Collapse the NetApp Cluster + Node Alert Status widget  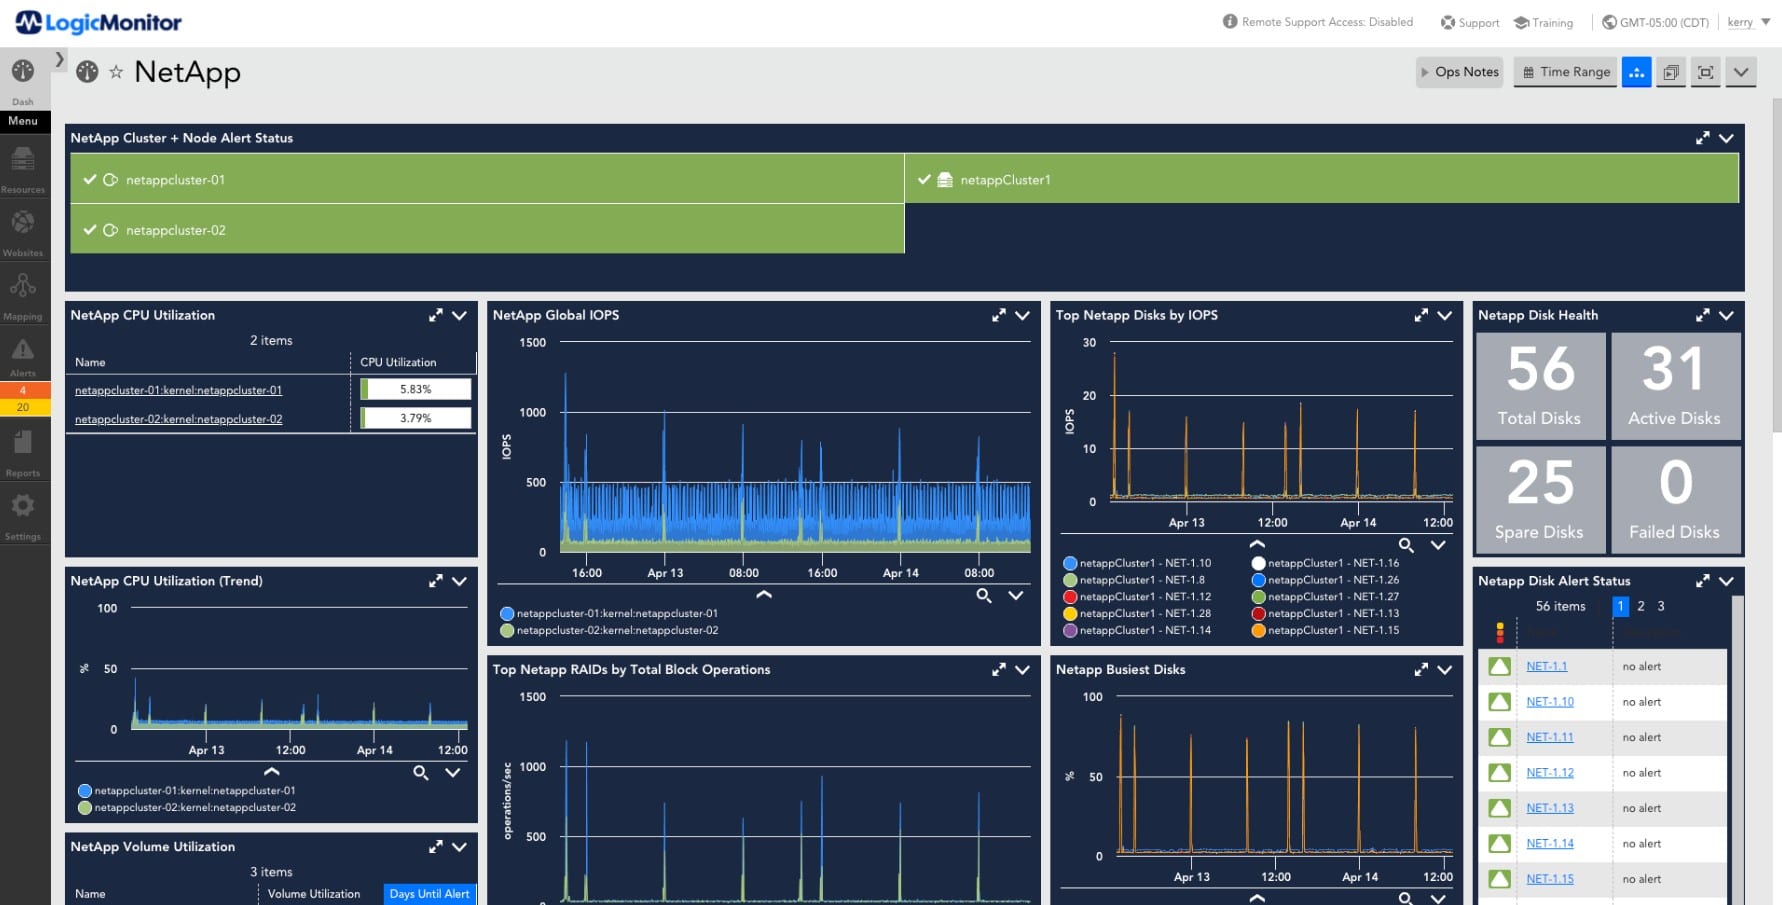(1725, 138)
